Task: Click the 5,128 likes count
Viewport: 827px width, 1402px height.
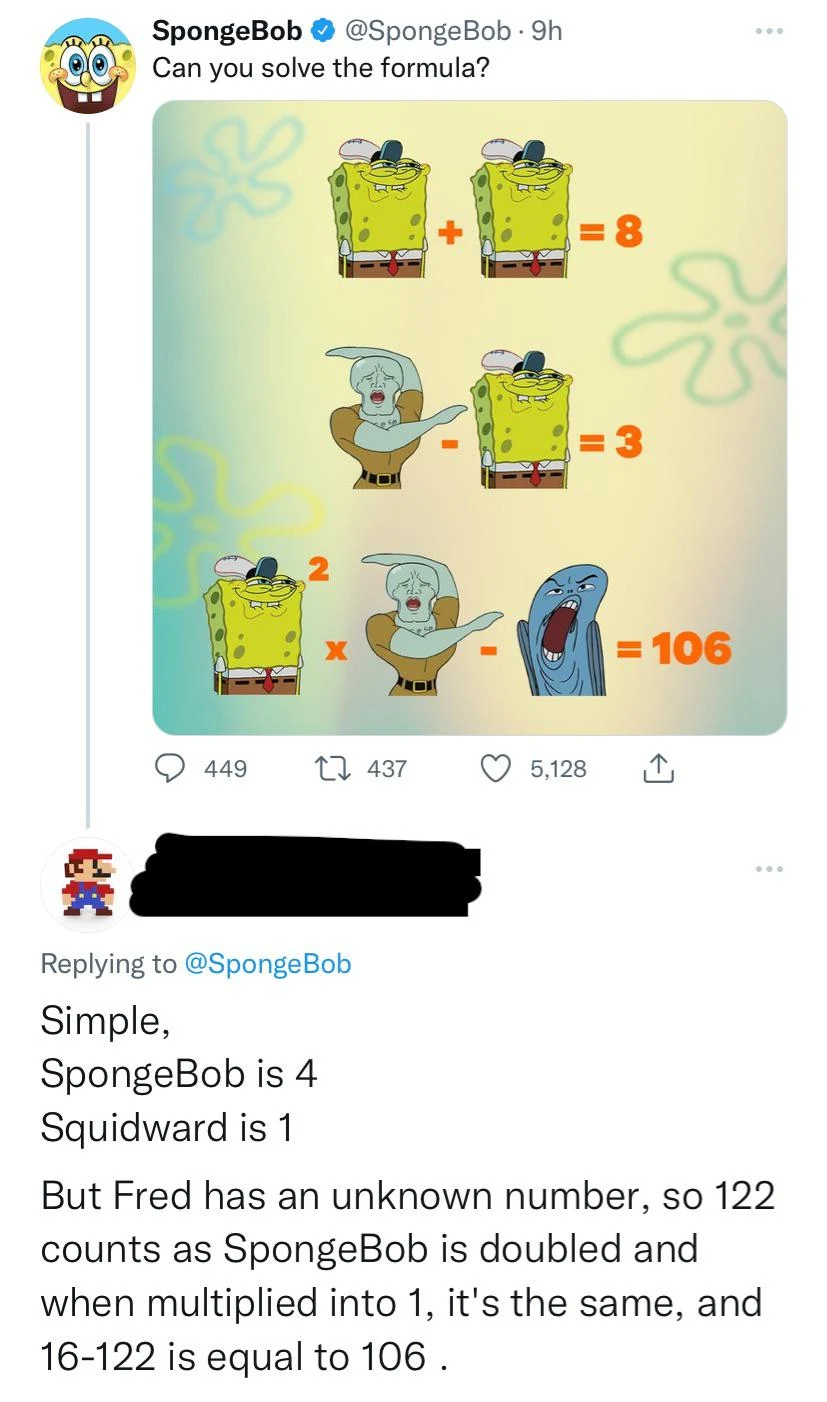Action: 558,768
